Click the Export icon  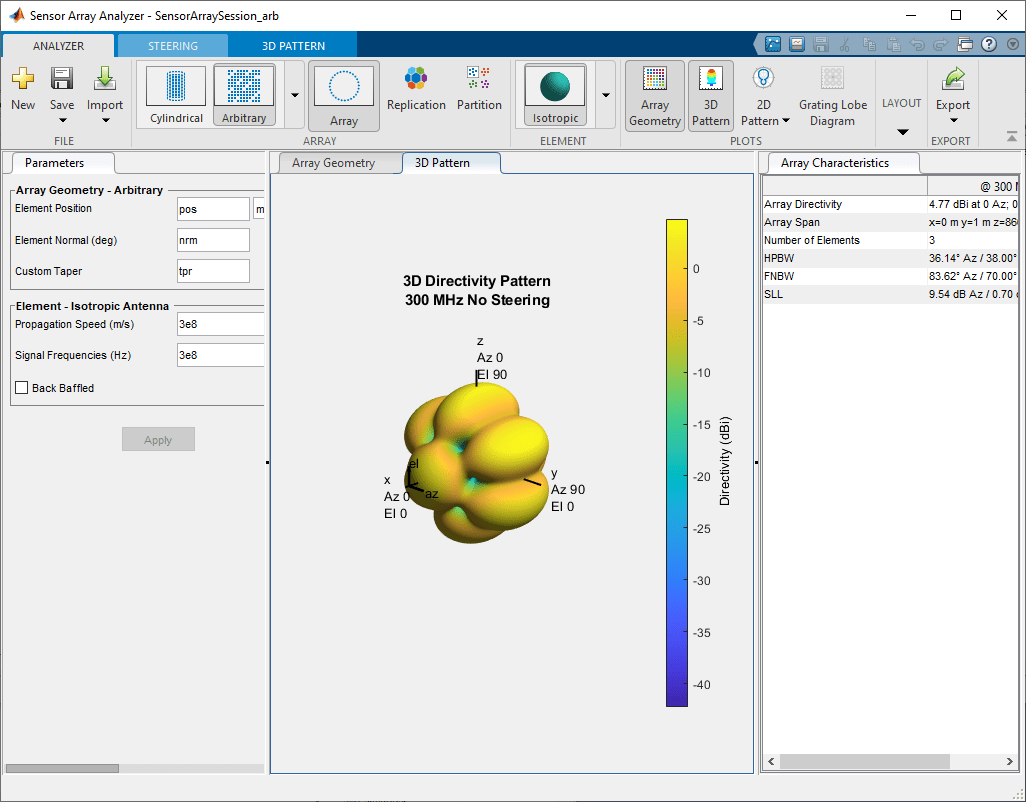point(952,80)
